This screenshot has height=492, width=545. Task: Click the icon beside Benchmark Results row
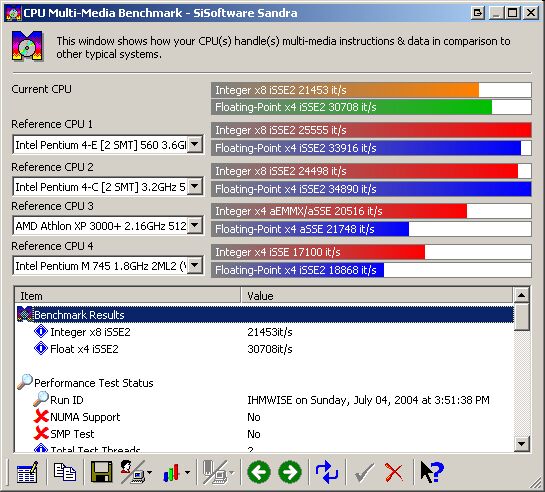pyautogui.click(x=24, y=314)
